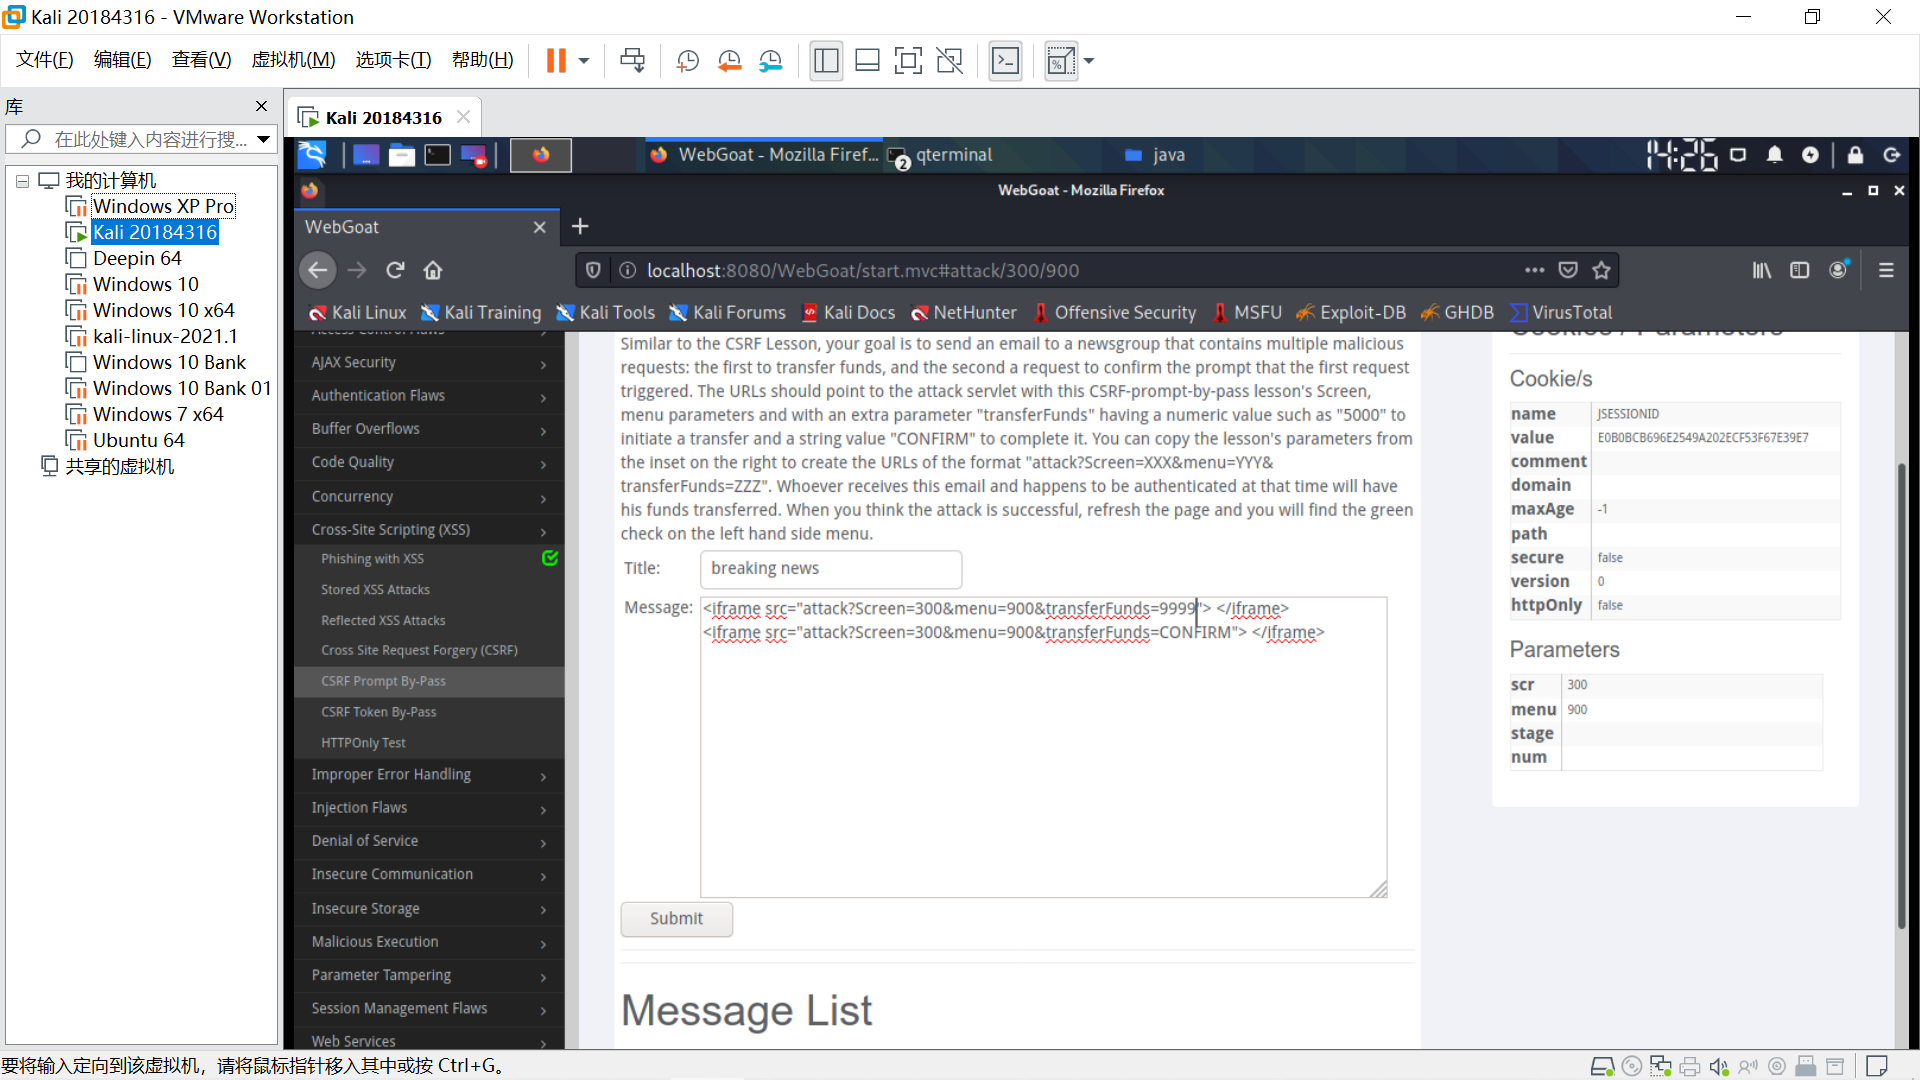The width and height of the screenshot is (1920, 1080).
Task: Collapse the 我的计算机 tree node
Action: 22,181
